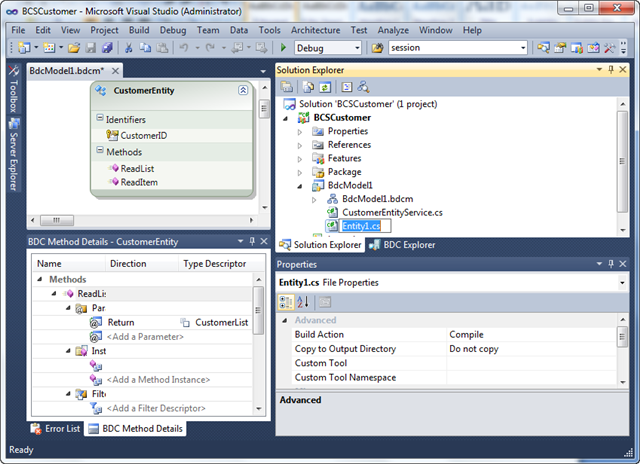Click the Save All toolbar icon
The height and width of the screenshot is (464, 640).
coord(107,48)
